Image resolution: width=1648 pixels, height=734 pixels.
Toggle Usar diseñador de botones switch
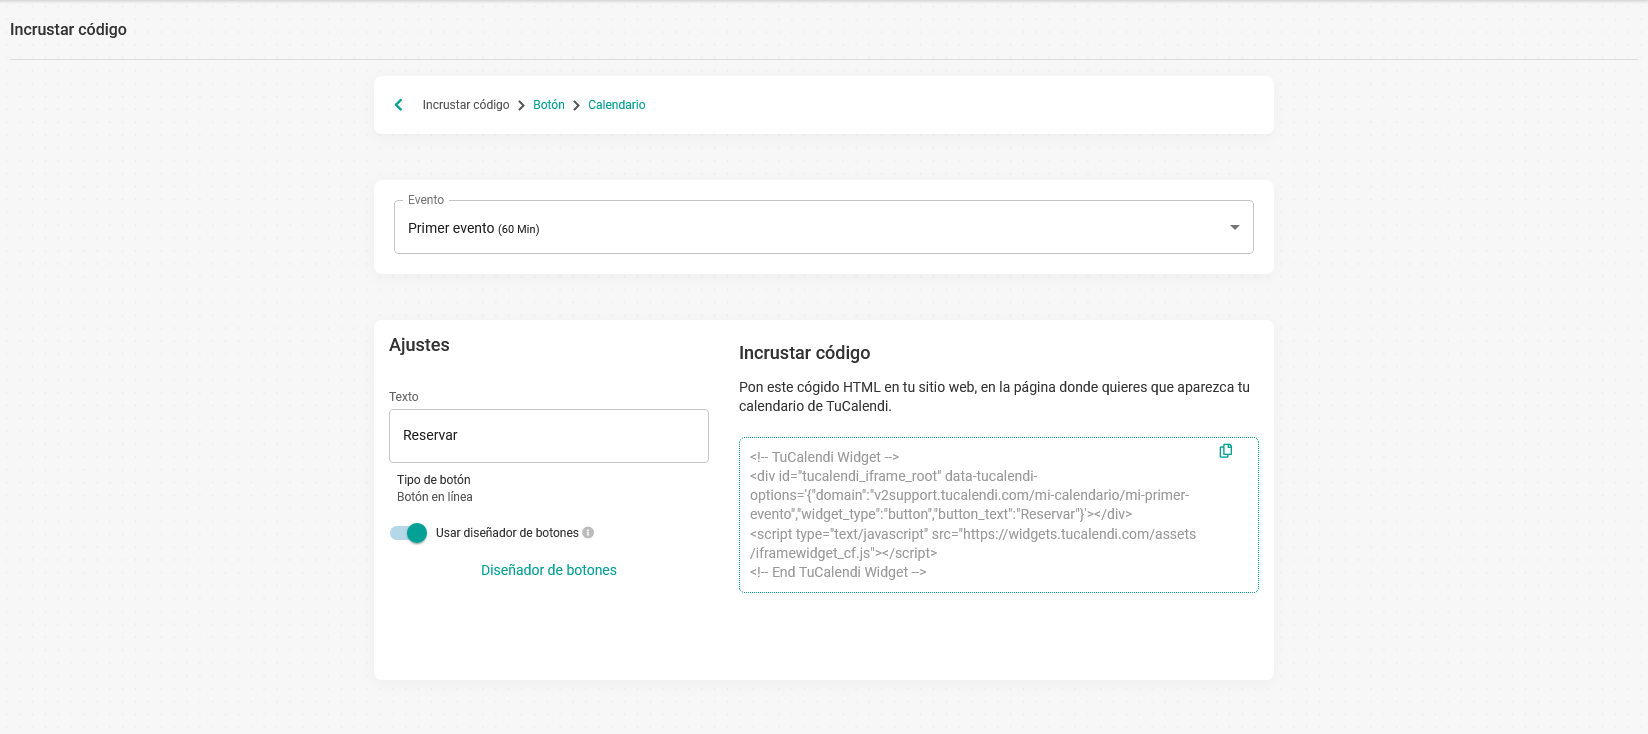pos(408,533)
